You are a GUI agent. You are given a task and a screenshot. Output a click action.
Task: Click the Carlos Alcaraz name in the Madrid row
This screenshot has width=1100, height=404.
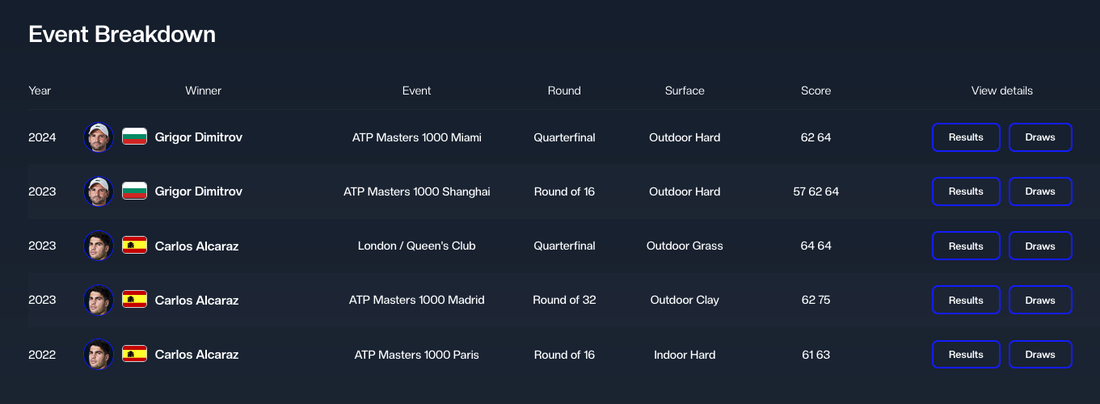pos(196,300)
